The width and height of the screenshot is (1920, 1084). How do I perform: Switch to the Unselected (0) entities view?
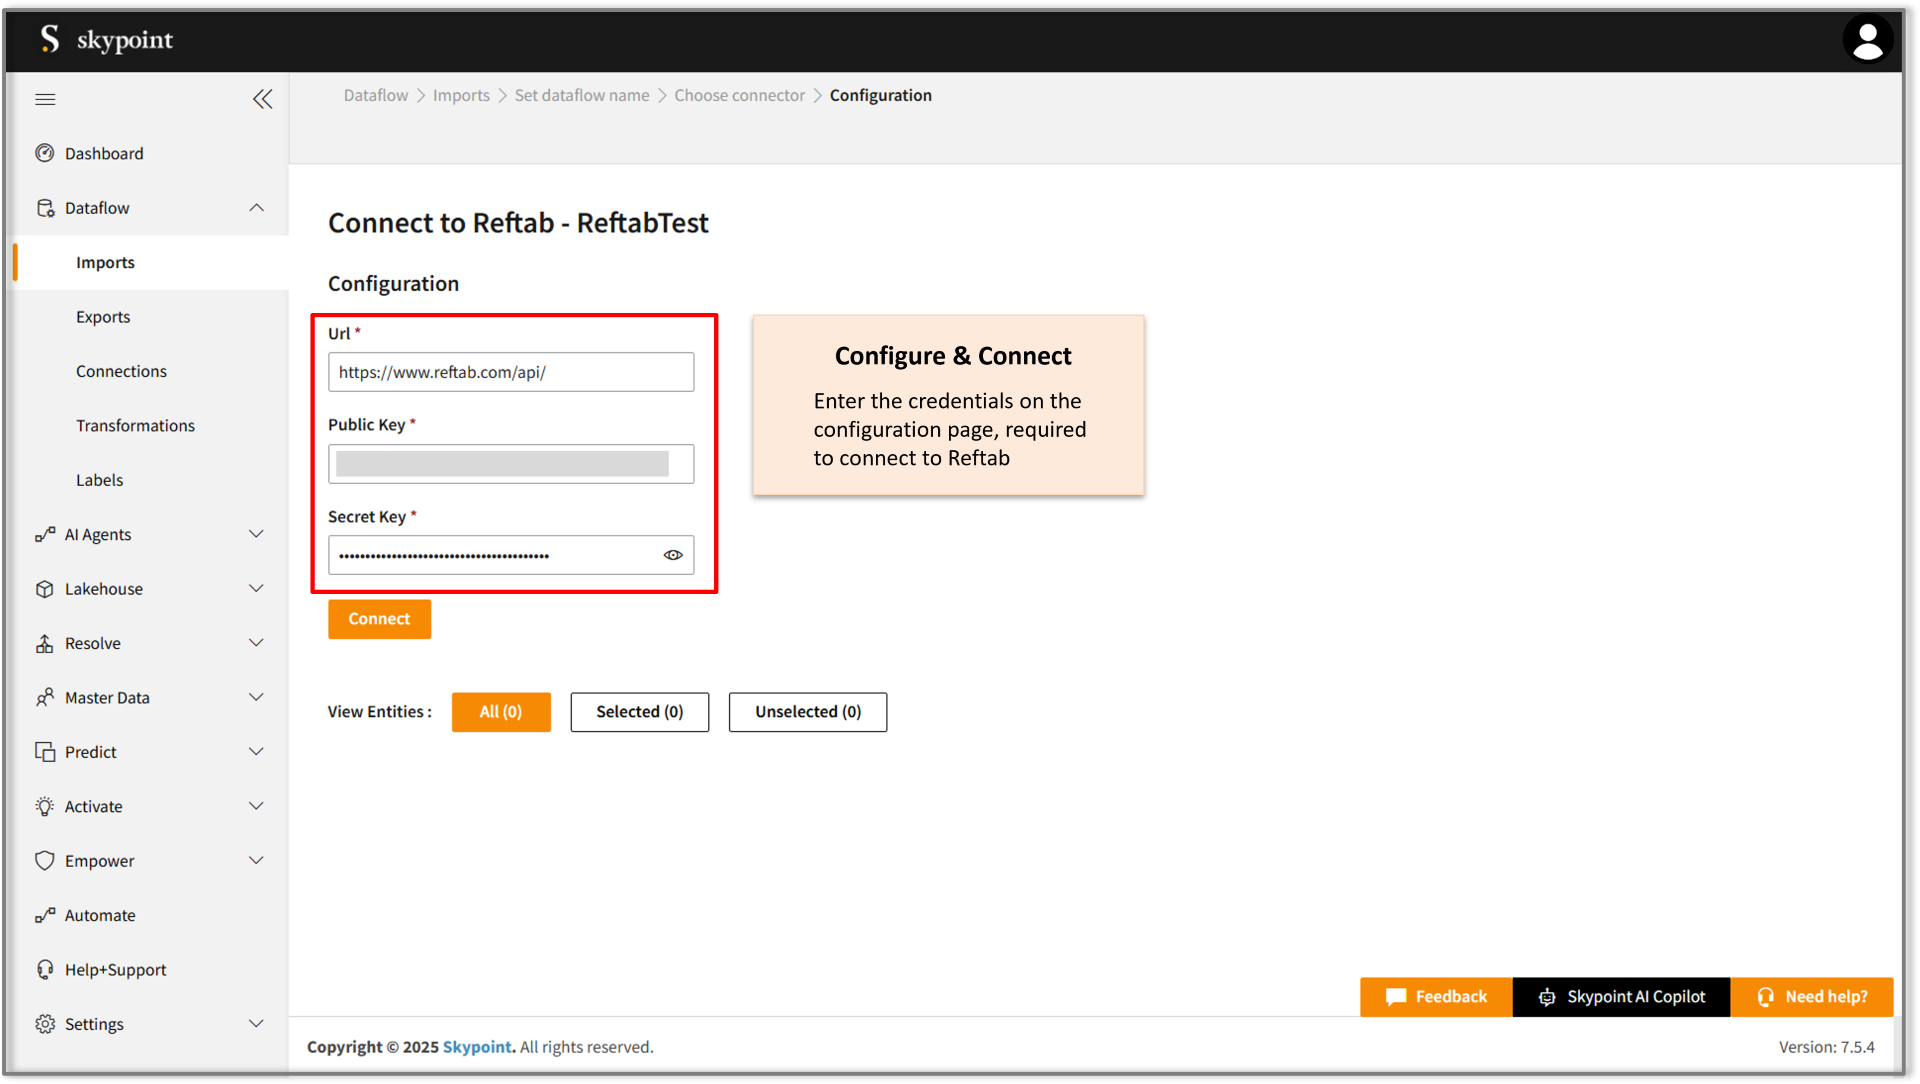coord(807,712)
